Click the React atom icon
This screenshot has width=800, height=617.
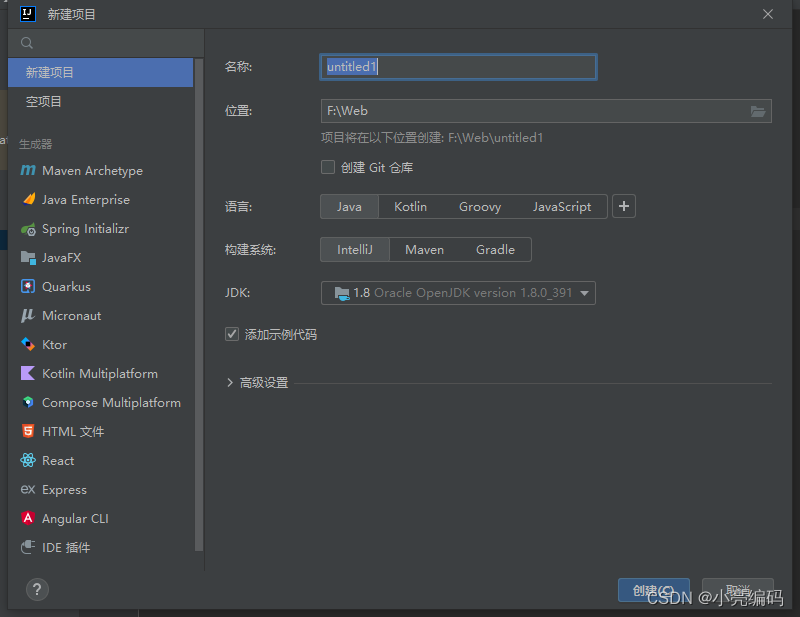[x=28, y=460]
